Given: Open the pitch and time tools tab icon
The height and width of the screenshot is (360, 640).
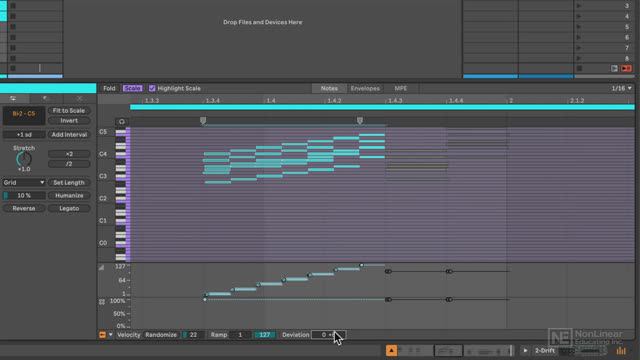Looking at the screenshot, I should click(x=13, y=99).
